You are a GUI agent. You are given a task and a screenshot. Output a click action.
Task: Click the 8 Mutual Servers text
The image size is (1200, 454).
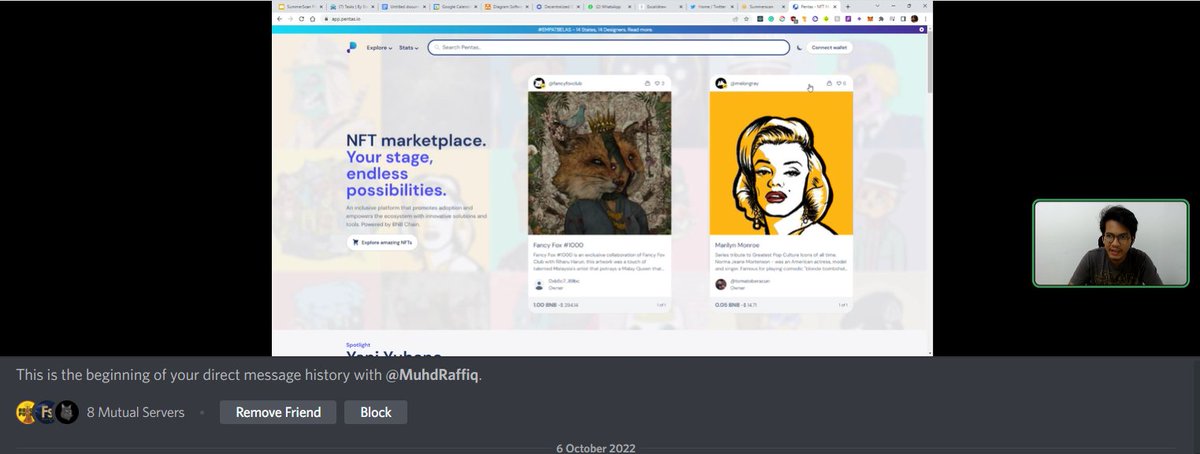[x=135, y=412]
